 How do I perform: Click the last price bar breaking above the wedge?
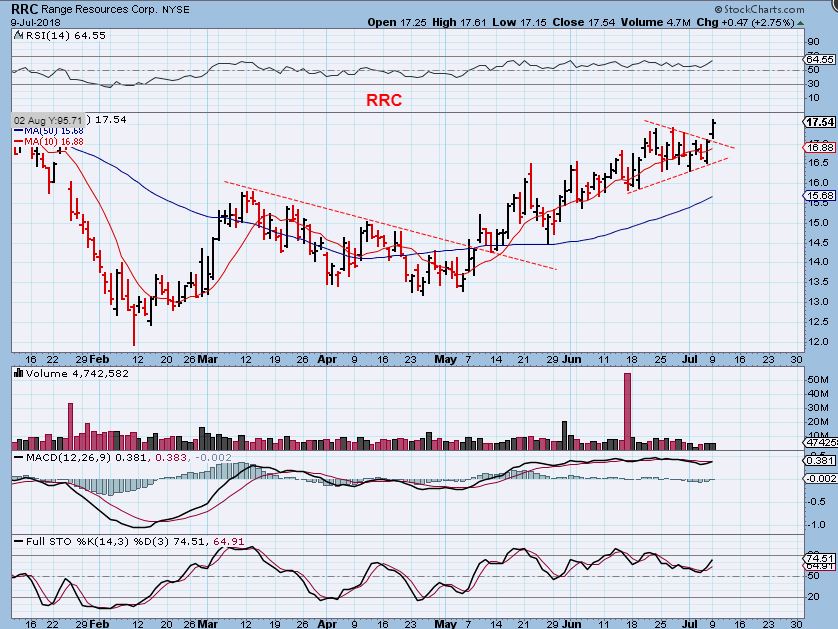pos(713,129)
